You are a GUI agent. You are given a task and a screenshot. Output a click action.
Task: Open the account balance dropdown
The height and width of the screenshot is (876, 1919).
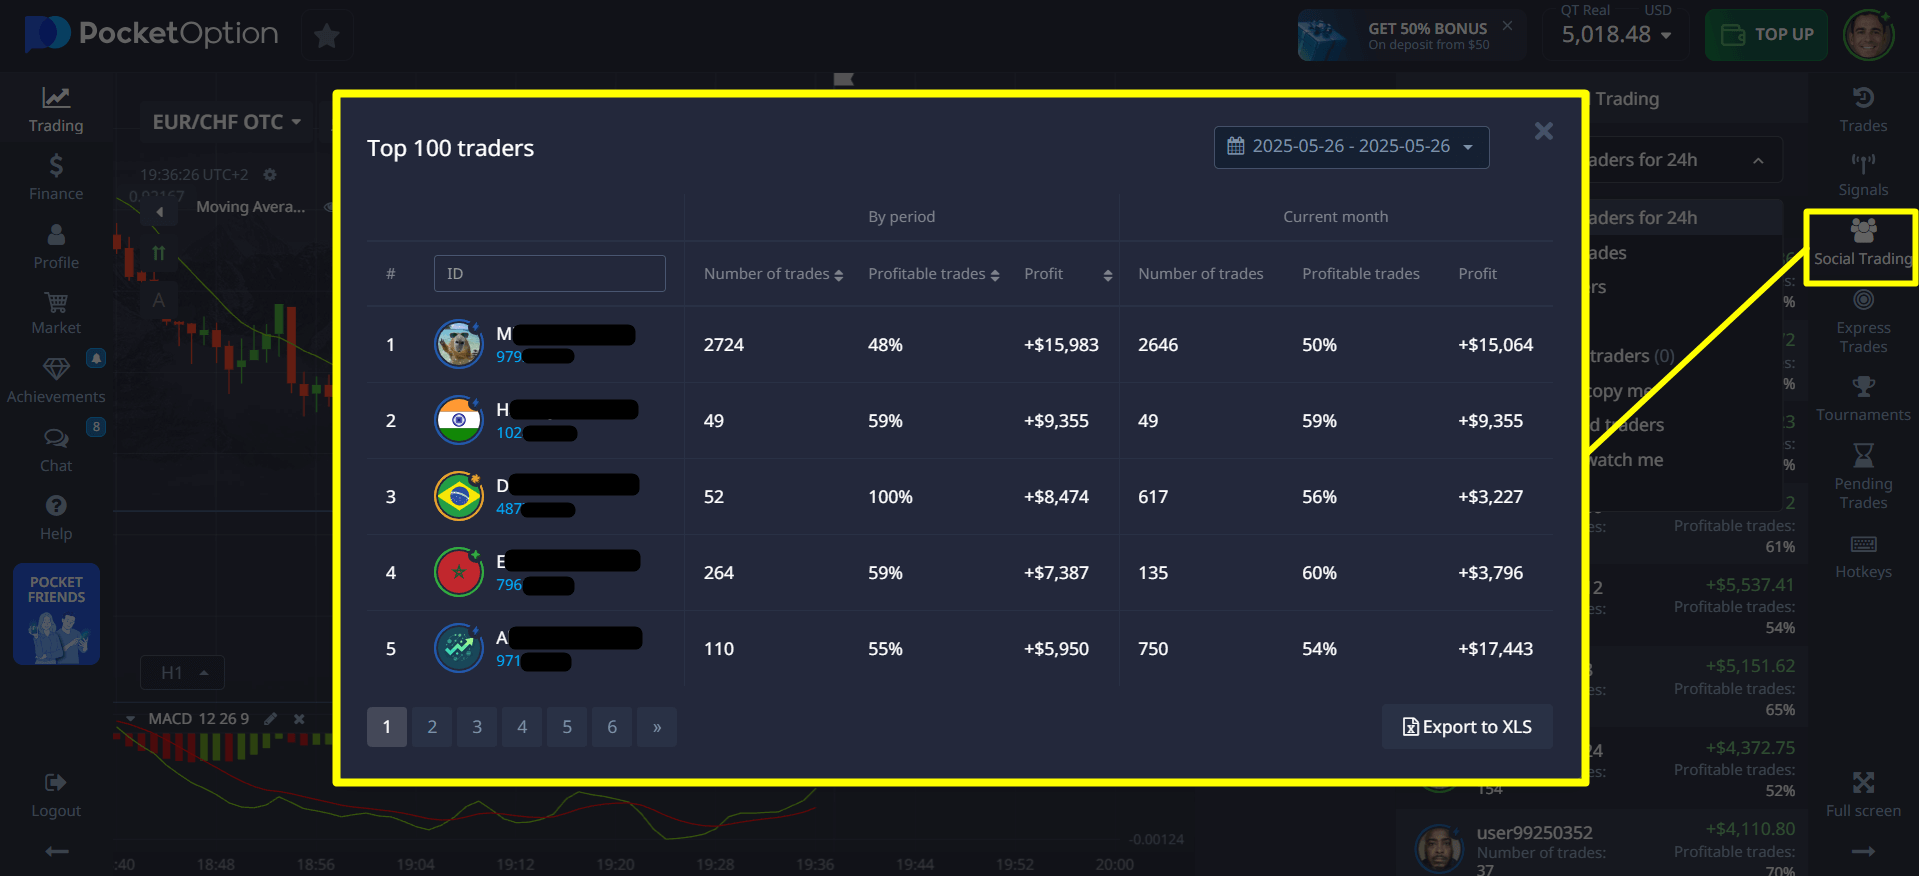(1616, 35)
